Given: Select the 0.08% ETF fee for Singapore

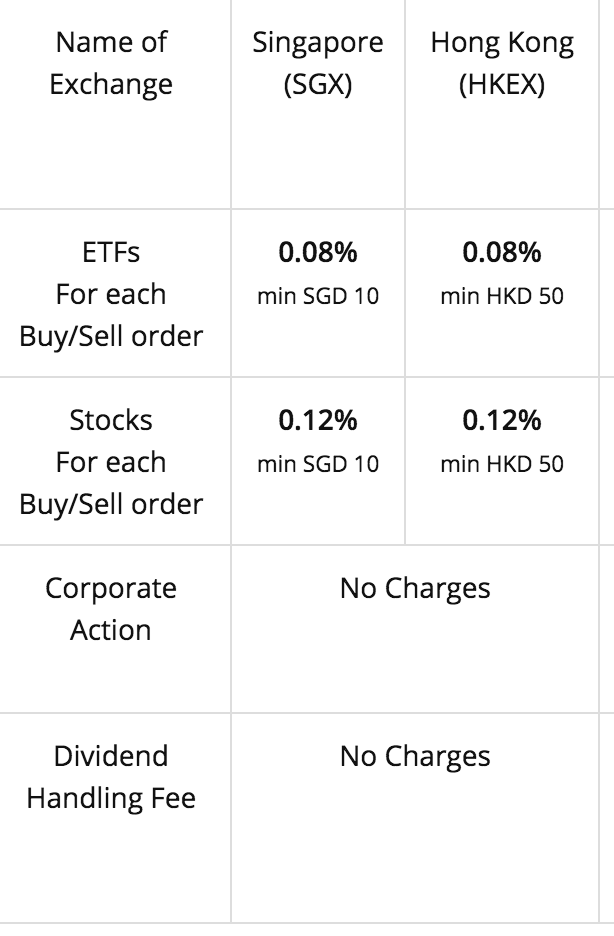Looking at the screenshot, I should click(317, 252).
